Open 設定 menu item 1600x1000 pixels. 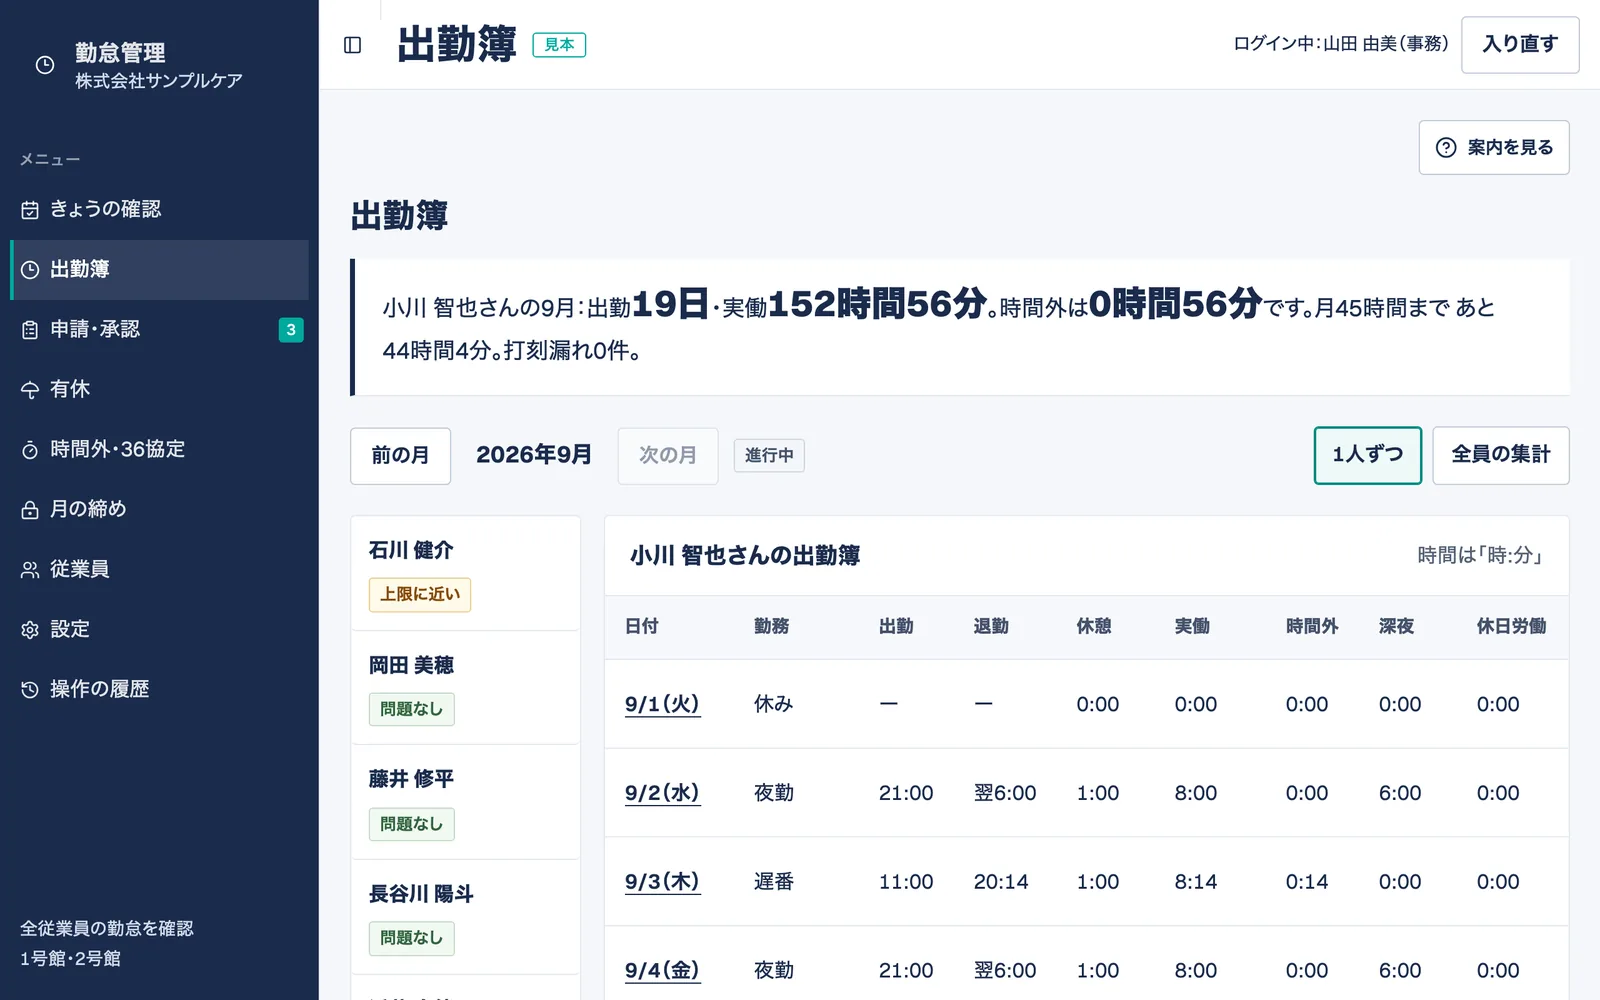coord(159,630)
